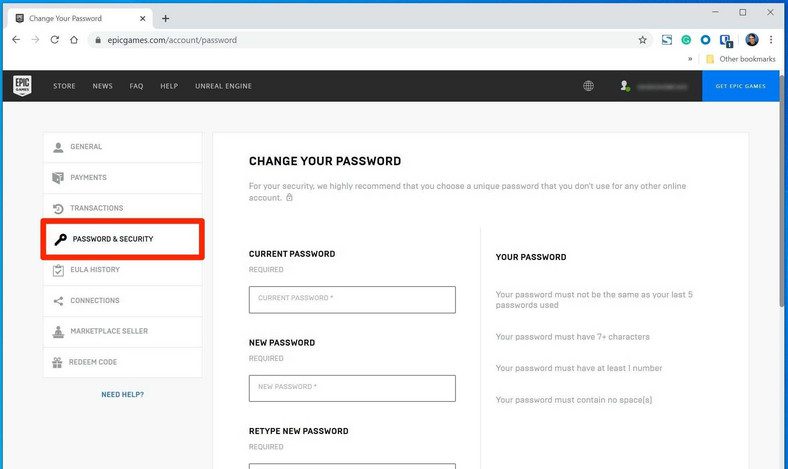This screenshot has width=788, height=469.
Task: Click the 'RETYPE NEW PASSWORD' label
Action: [x=299, y=431]
